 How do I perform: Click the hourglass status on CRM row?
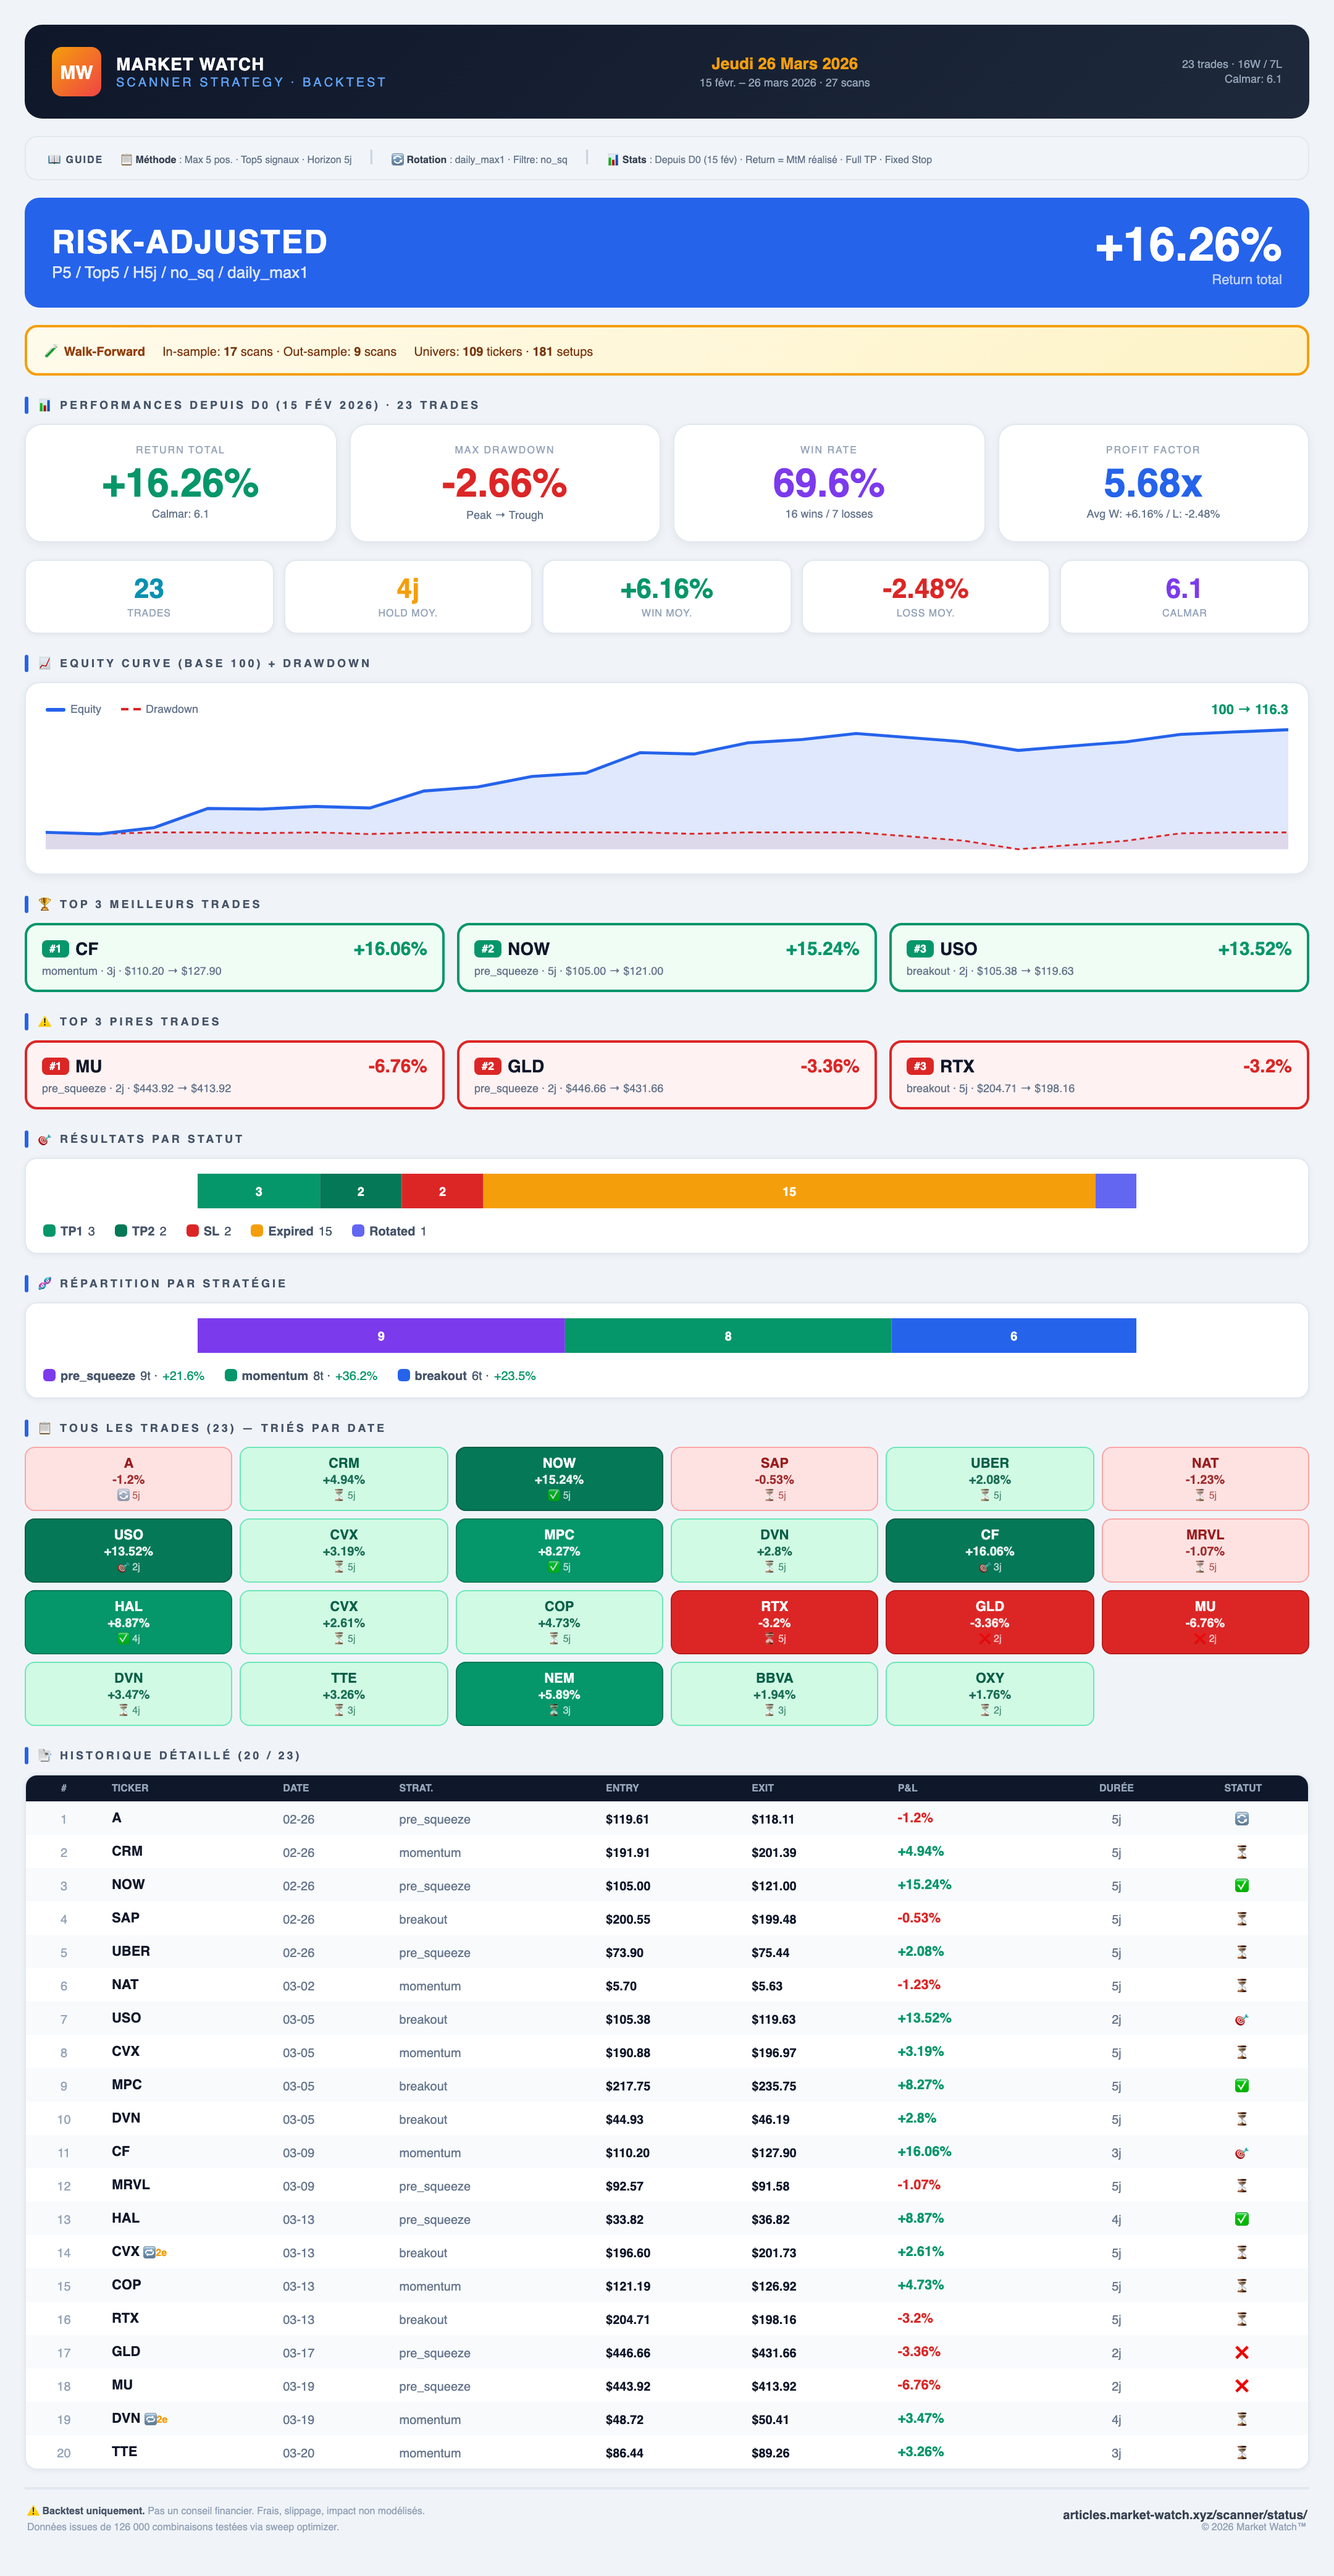point(1241,1853)
